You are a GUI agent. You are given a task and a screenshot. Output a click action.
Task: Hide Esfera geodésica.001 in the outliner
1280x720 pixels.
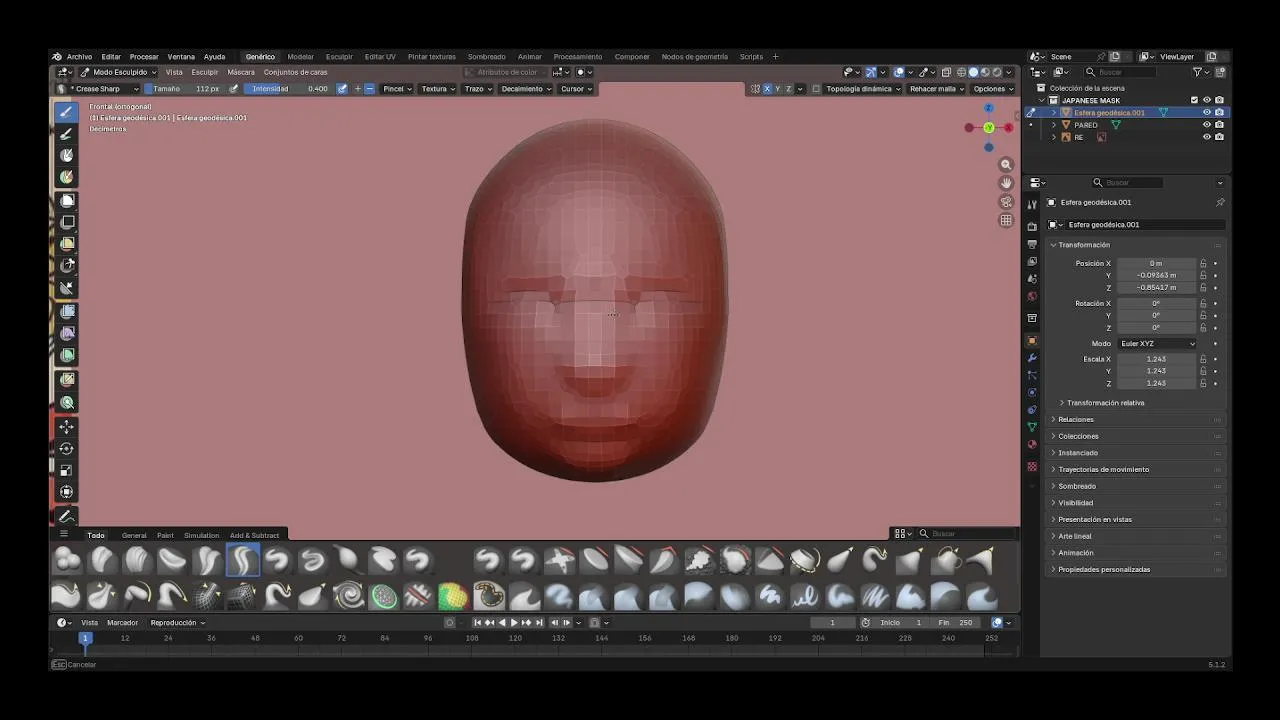1206,113
